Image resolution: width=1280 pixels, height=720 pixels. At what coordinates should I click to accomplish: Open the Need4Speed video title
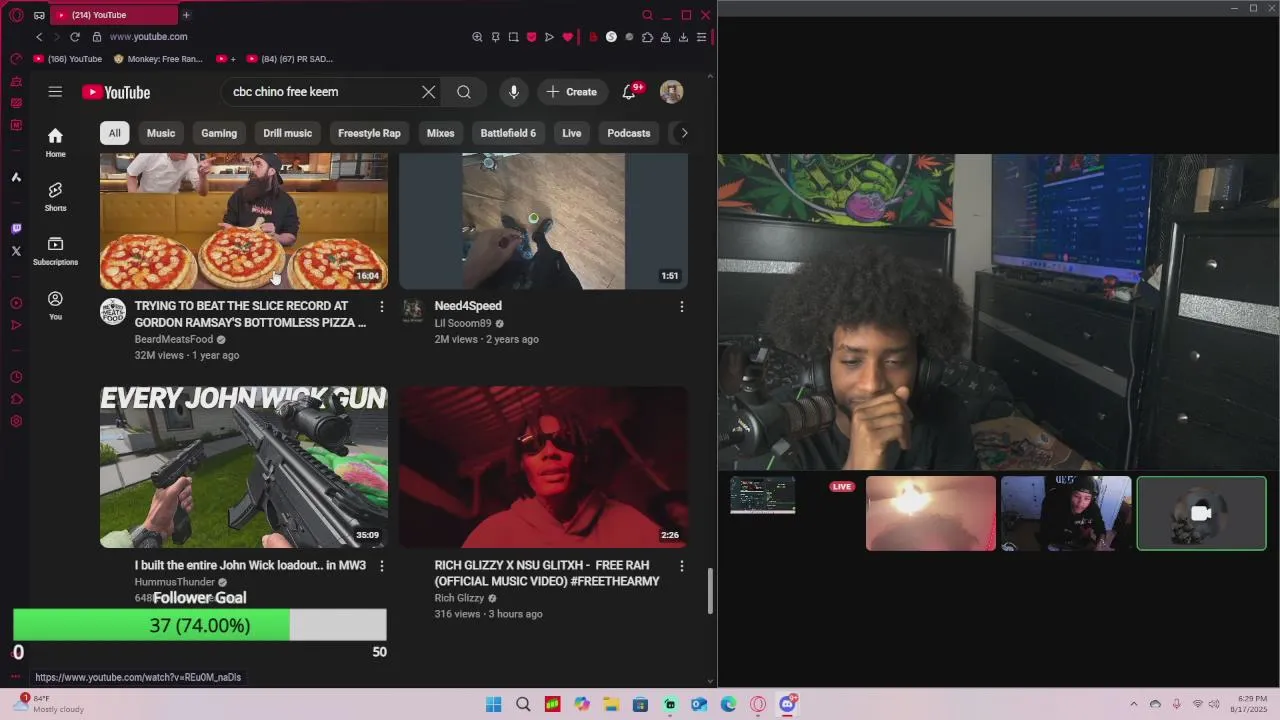[468, 306]
